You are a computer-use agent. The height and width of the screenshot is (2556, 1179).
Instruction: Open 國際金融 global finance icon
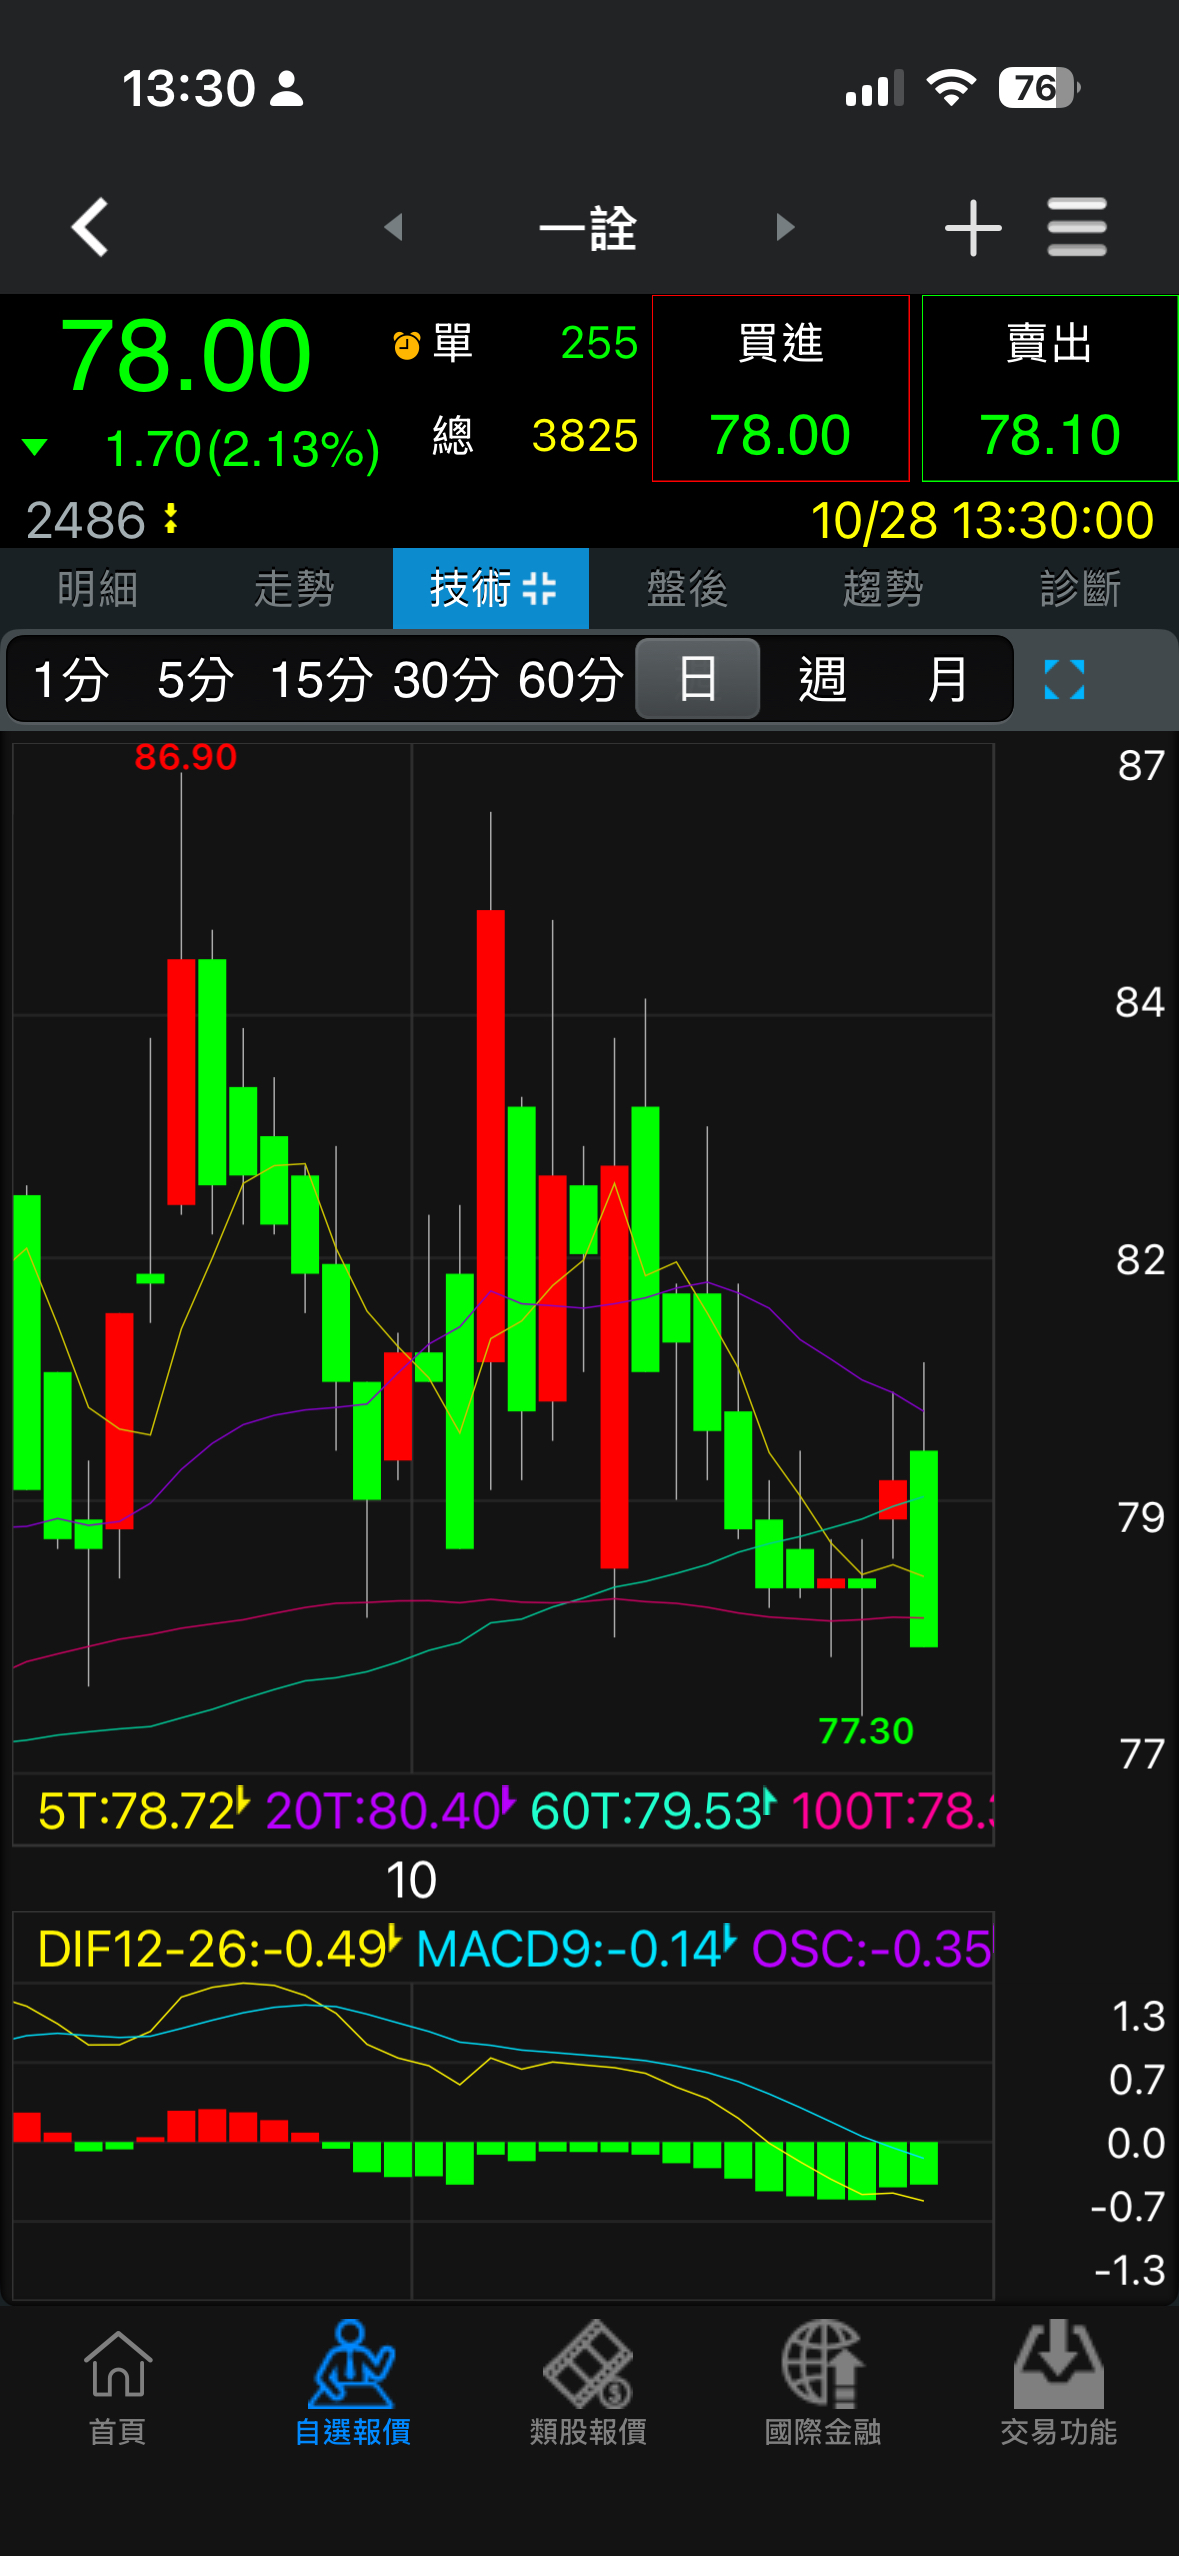pyautogui.click(x=823, y=2383)
